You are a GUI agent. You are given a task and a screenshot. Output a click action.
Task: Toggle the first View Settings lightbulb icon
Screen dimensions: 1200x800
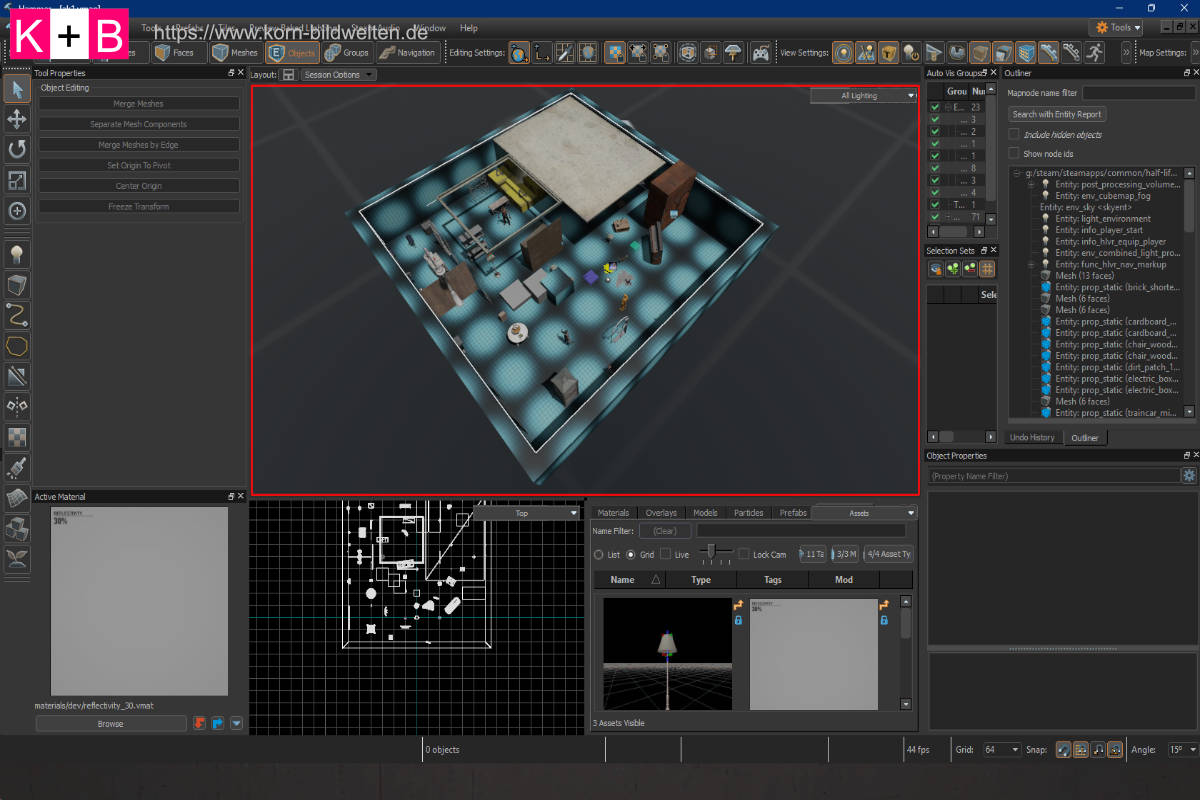point(844,52)
